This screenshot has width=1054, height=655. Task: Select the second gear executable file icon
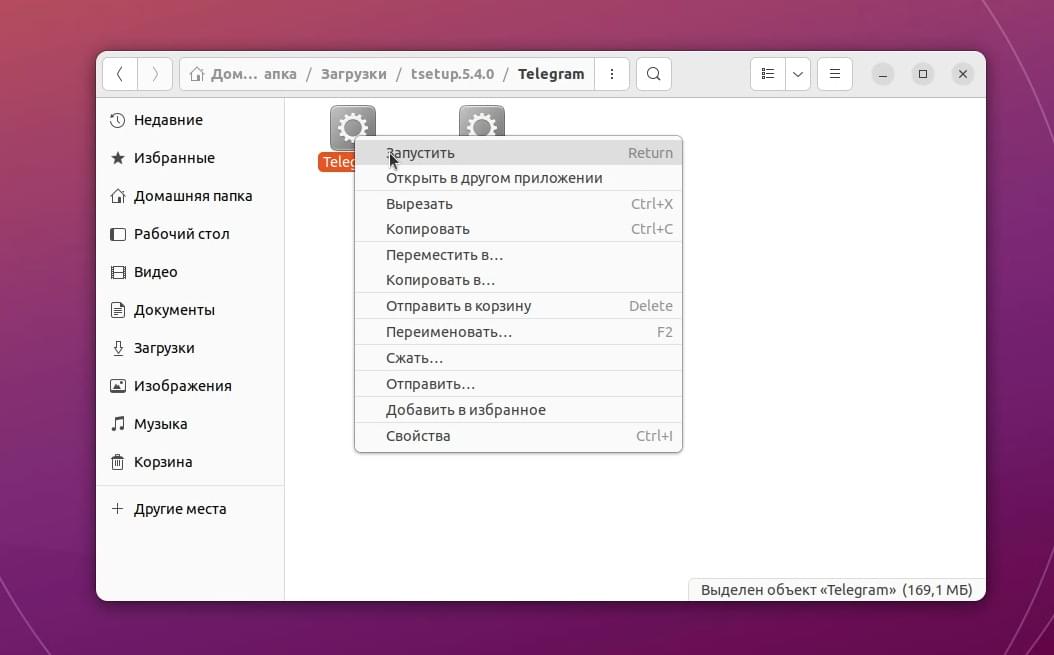482,120
